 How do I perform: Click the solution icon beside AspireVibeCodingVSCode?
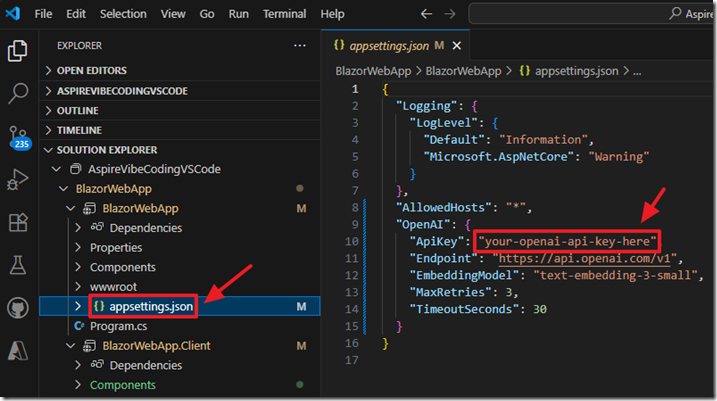tap(75, 169)
